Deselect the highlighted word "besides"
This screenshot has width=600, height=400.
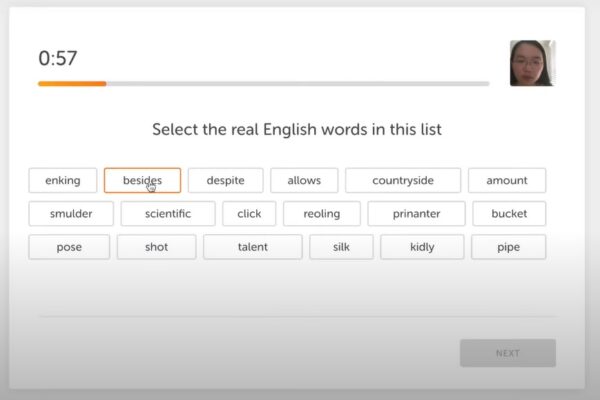[142, 180]
